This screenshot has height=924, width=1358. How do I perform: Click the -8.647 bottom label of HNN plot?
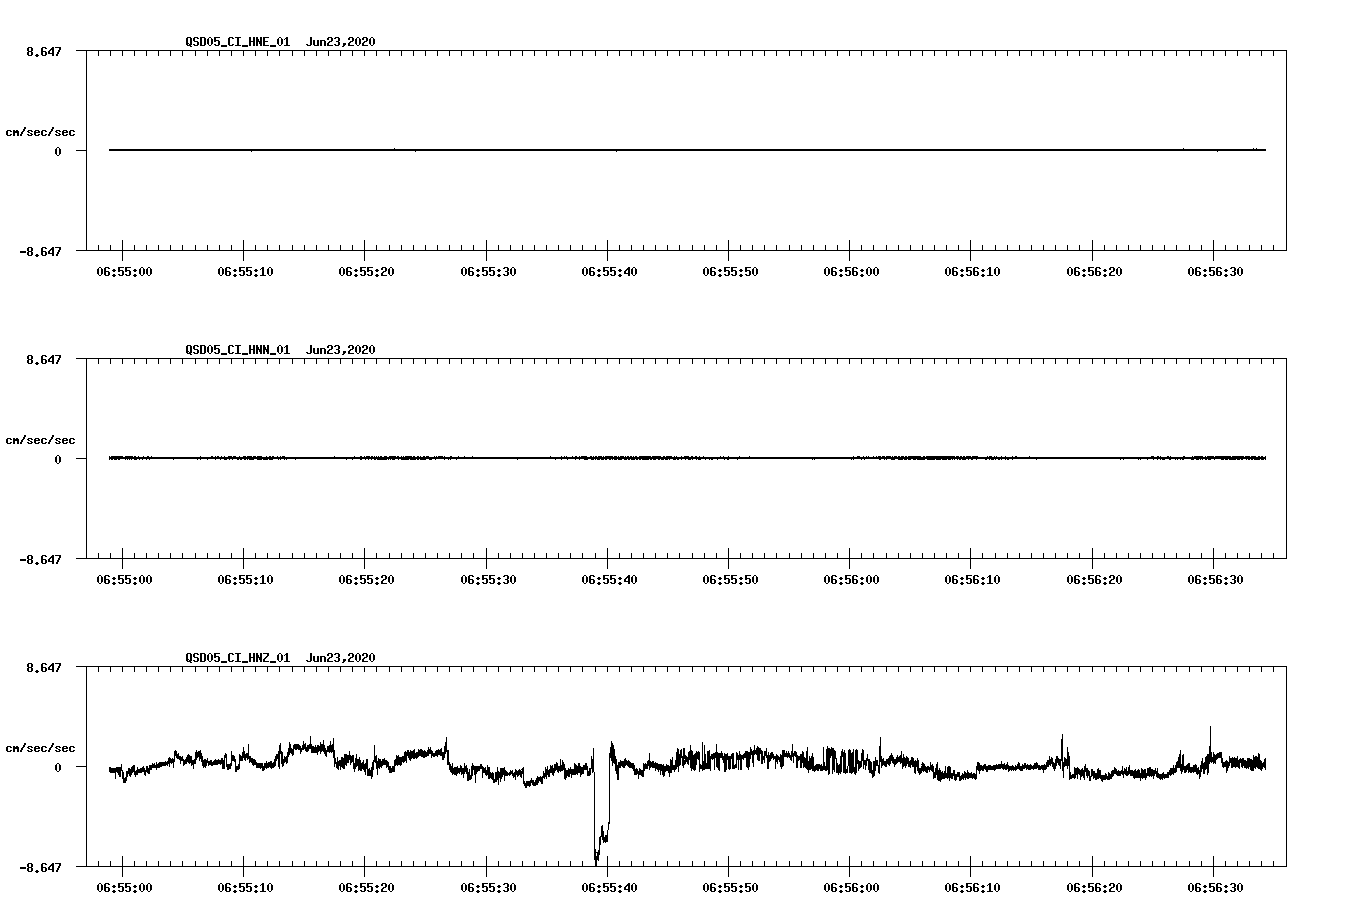(40, 560)
